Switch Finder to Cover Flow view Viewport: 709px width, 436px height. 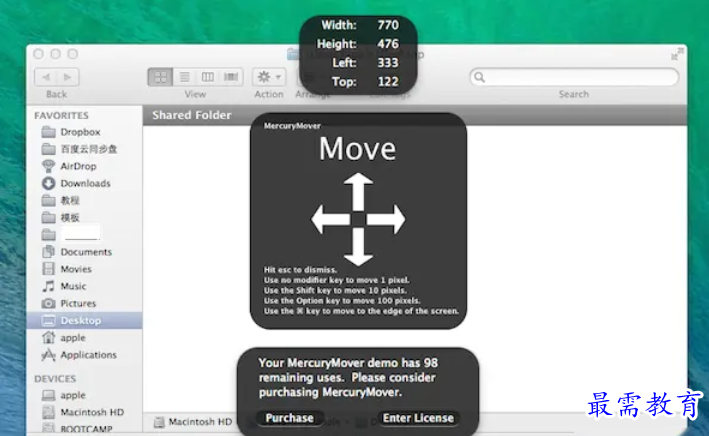(231, 77)
